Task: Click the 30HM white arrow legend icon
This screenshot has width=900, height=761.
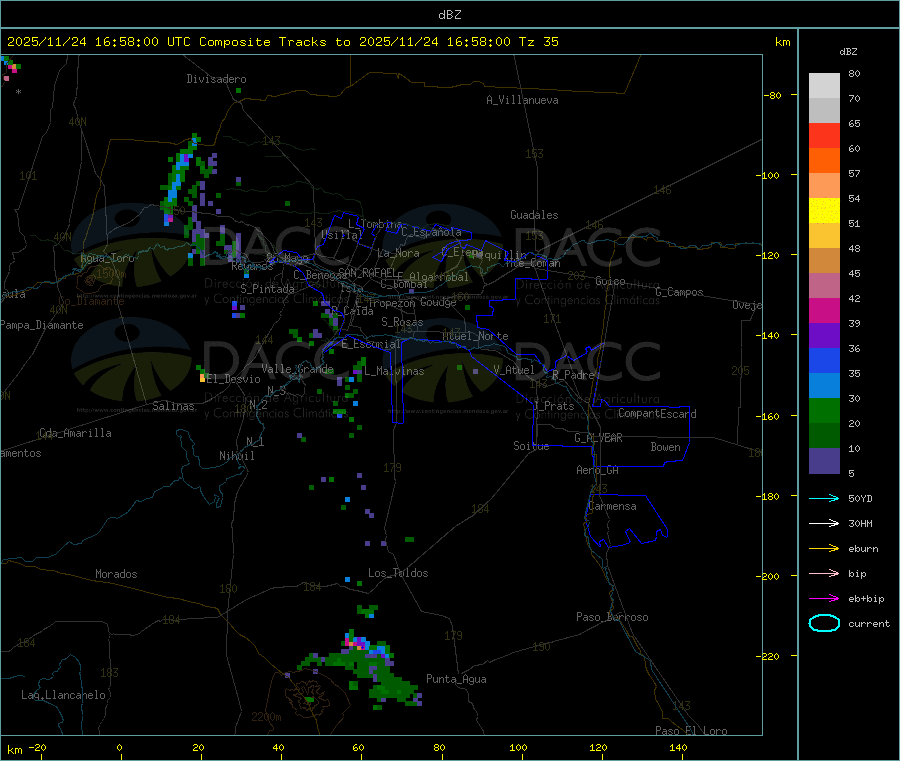Action: [824, 523]
